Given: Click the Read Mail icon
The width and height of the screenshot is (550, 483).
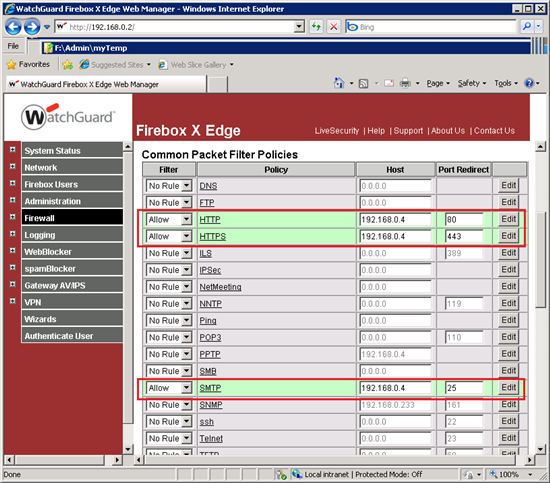Looking at the screenshot, I should point(389,83).
